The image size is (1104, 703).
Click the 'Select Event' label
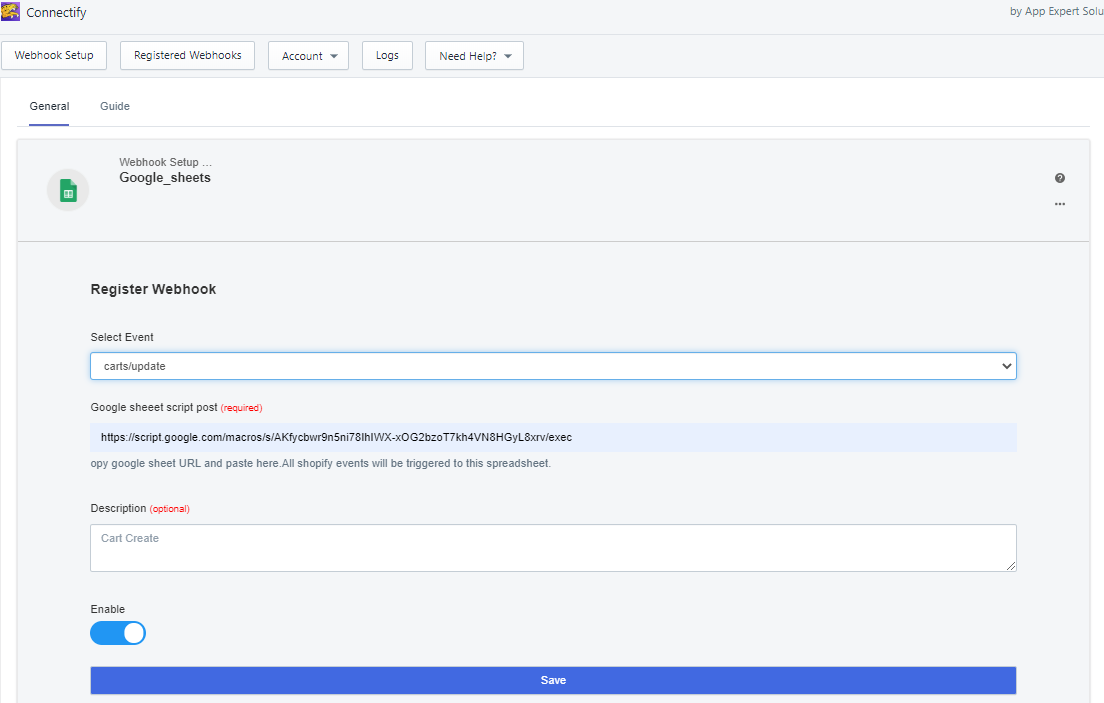(x=122, y=337)
